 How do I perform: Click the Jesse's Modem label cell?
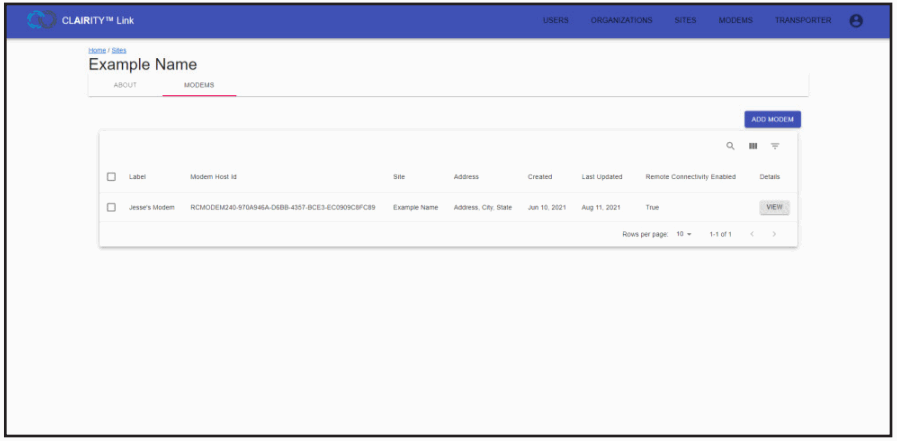152,207
